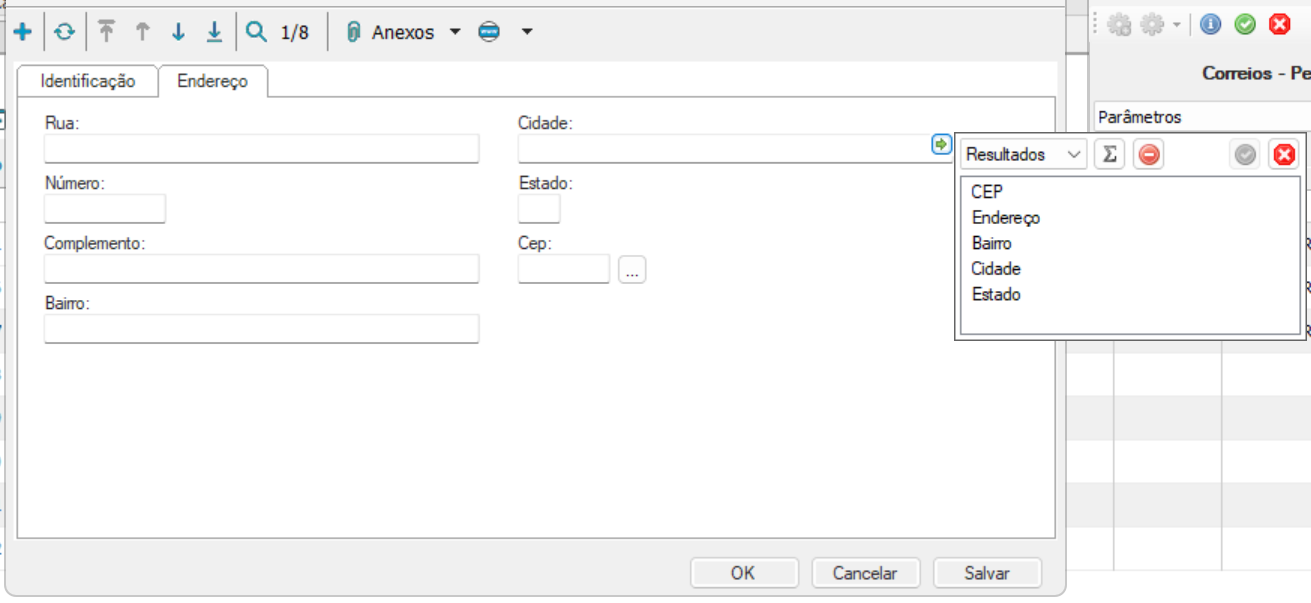Expand the Resultados combo box
This screenshot has width=1311, height=603.
pos(1074,155)
